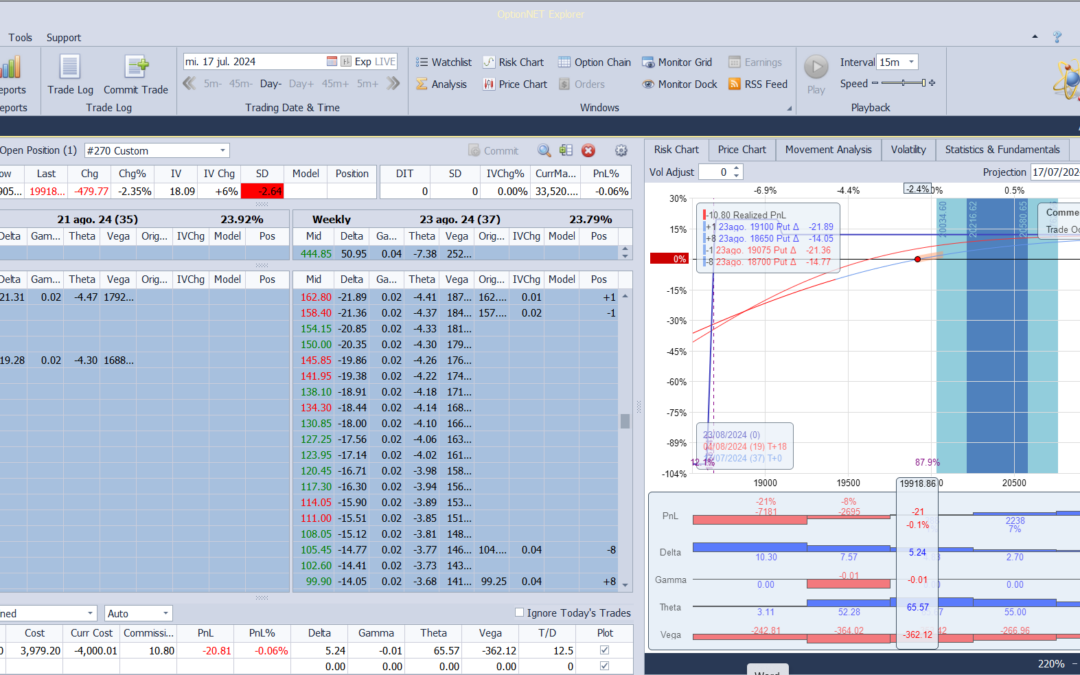Collapse the ribbon with the up arrow
1080x675 pixels.
click(x=1035, y=37)
